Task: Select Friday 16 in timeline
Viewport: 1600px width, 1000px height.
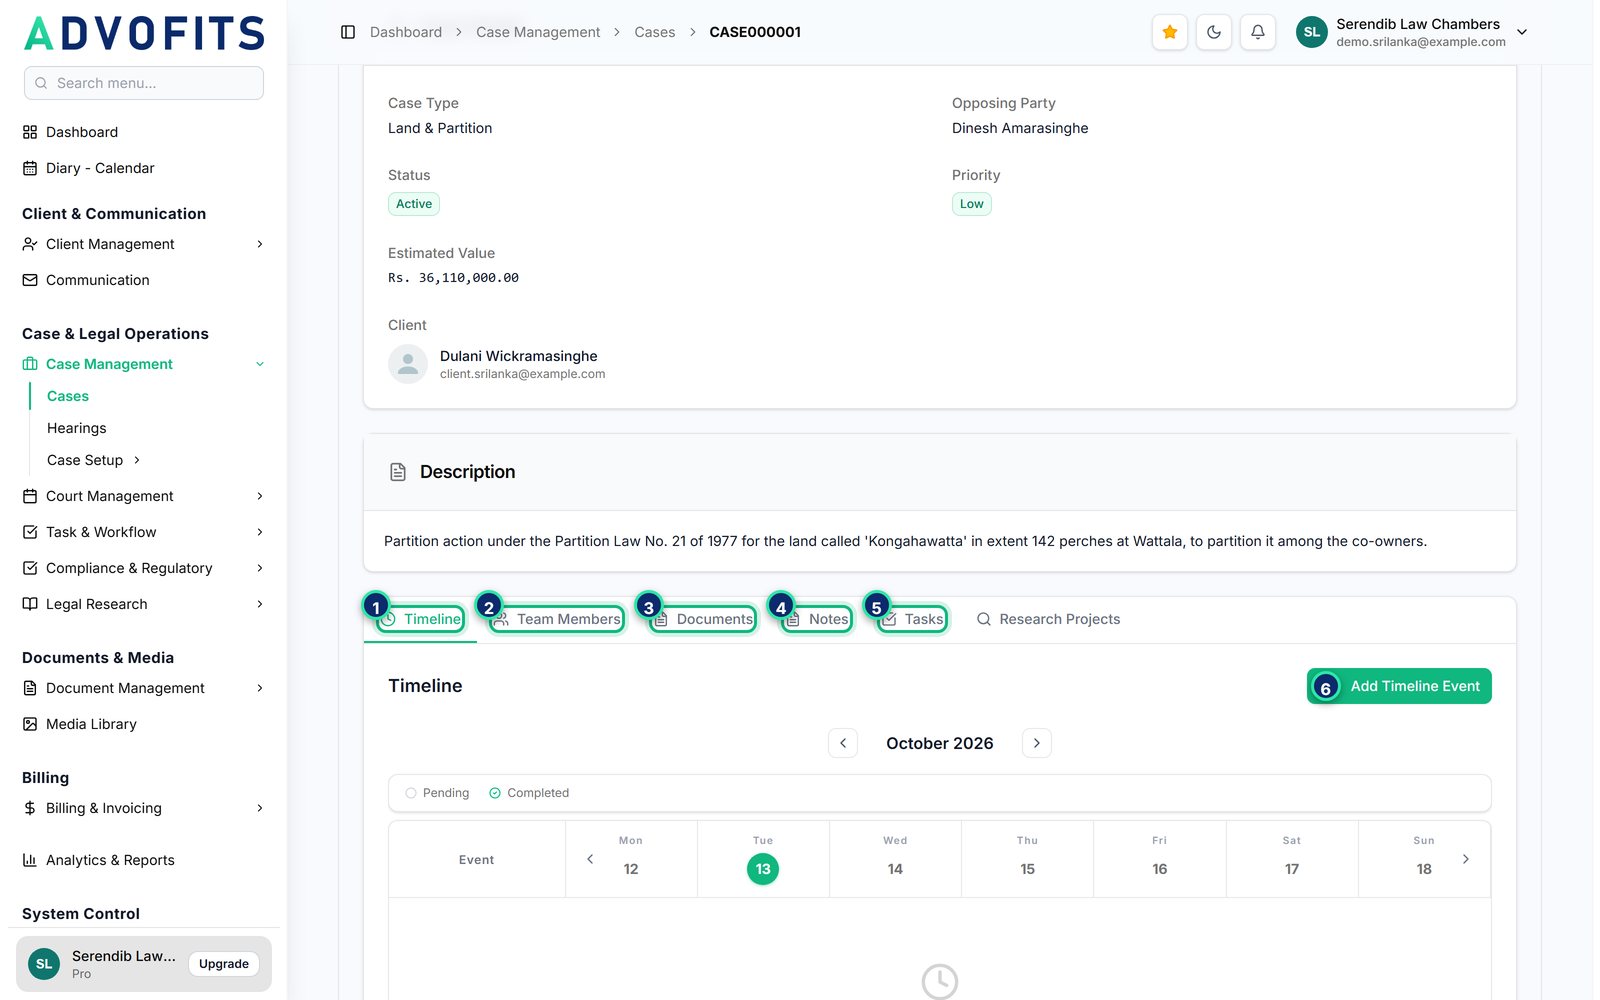Action: [1160, 869]
